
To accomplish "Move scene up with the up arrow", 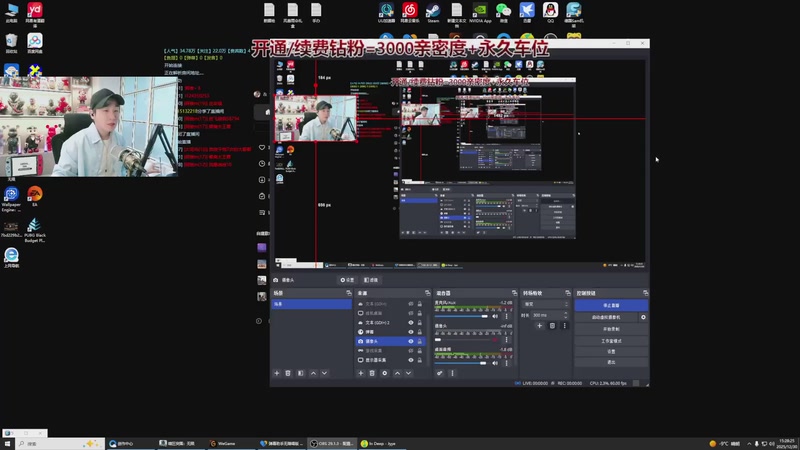I will point(313,373).
